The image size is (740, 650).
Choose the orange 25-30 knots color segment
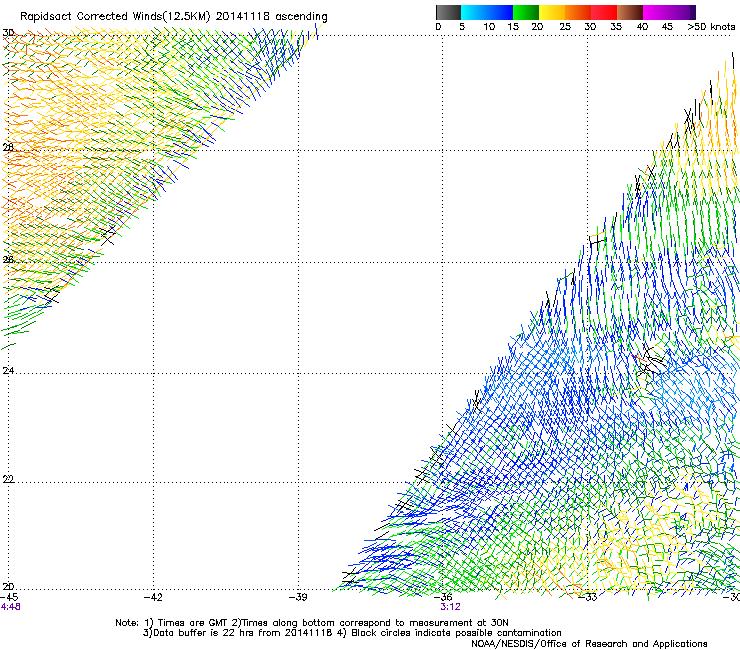point(578,12)
